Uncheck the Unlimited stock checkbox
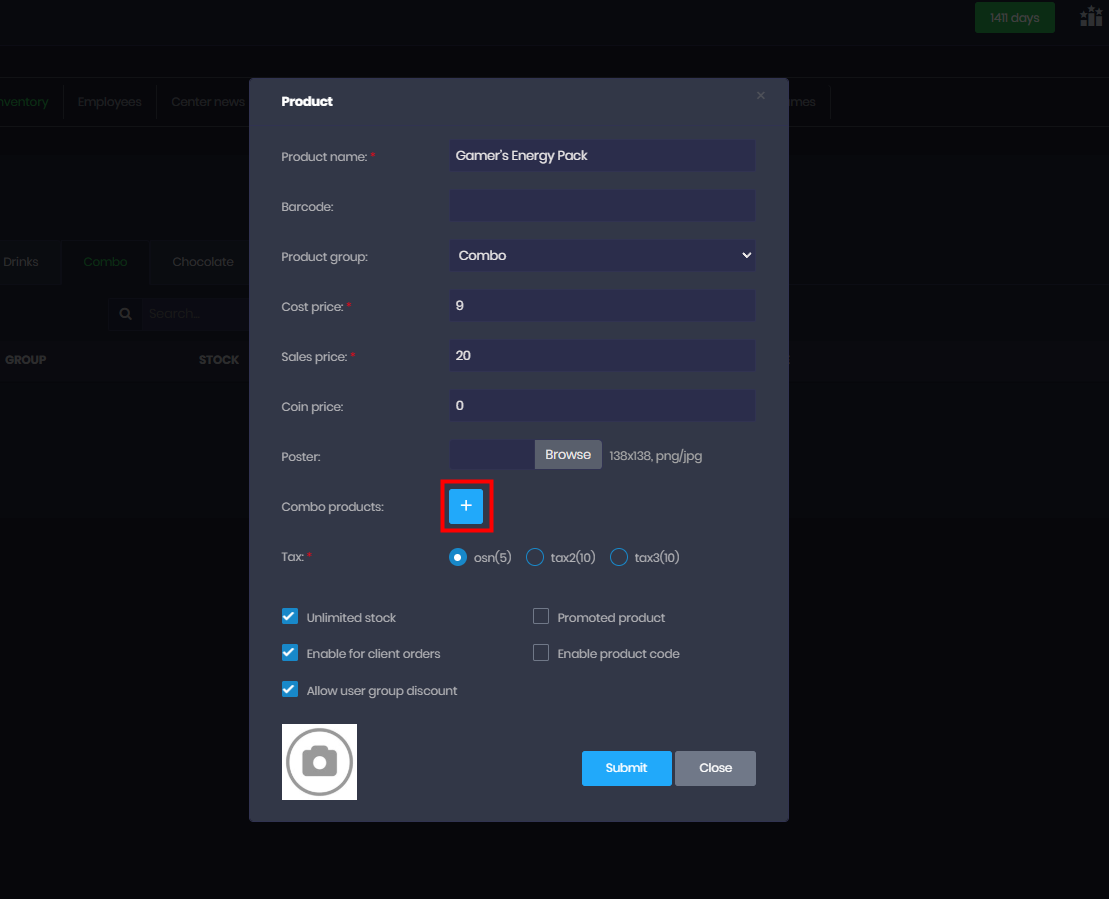1109x899 pixels. [290, 617]
